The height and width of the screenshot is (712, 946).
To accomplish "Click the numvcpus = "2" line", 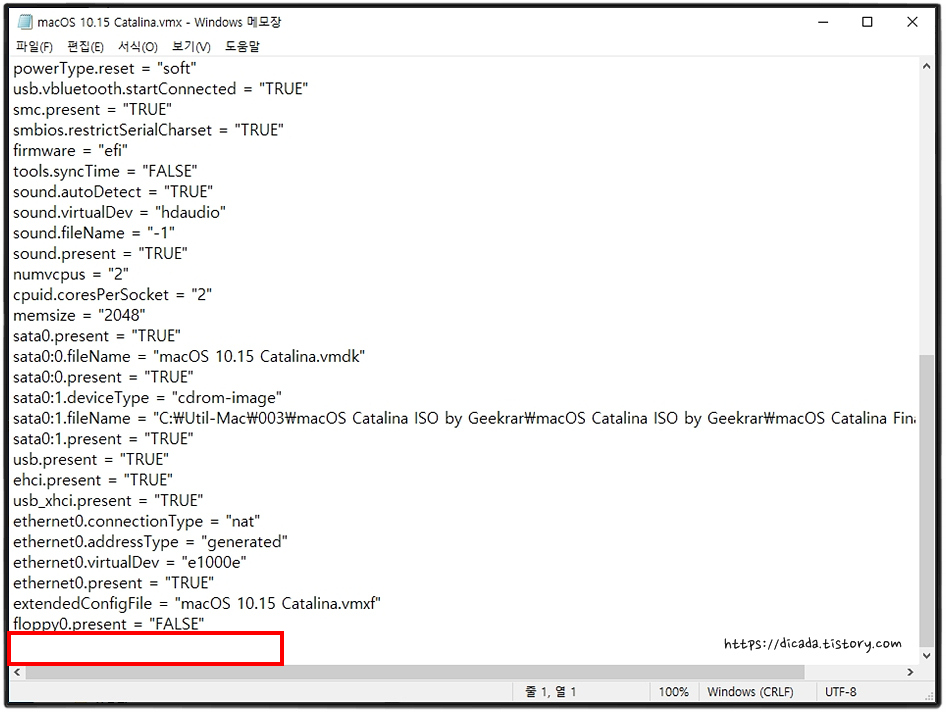I will (71, 274).
